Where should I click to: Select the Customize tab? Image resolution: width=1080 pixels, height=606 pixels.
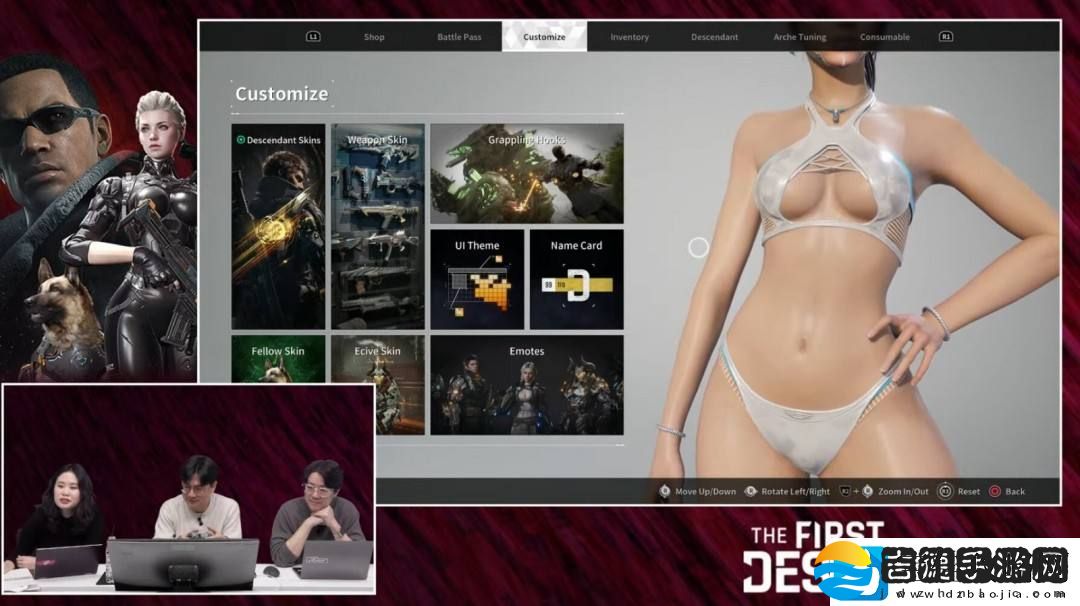click(544, 36)
